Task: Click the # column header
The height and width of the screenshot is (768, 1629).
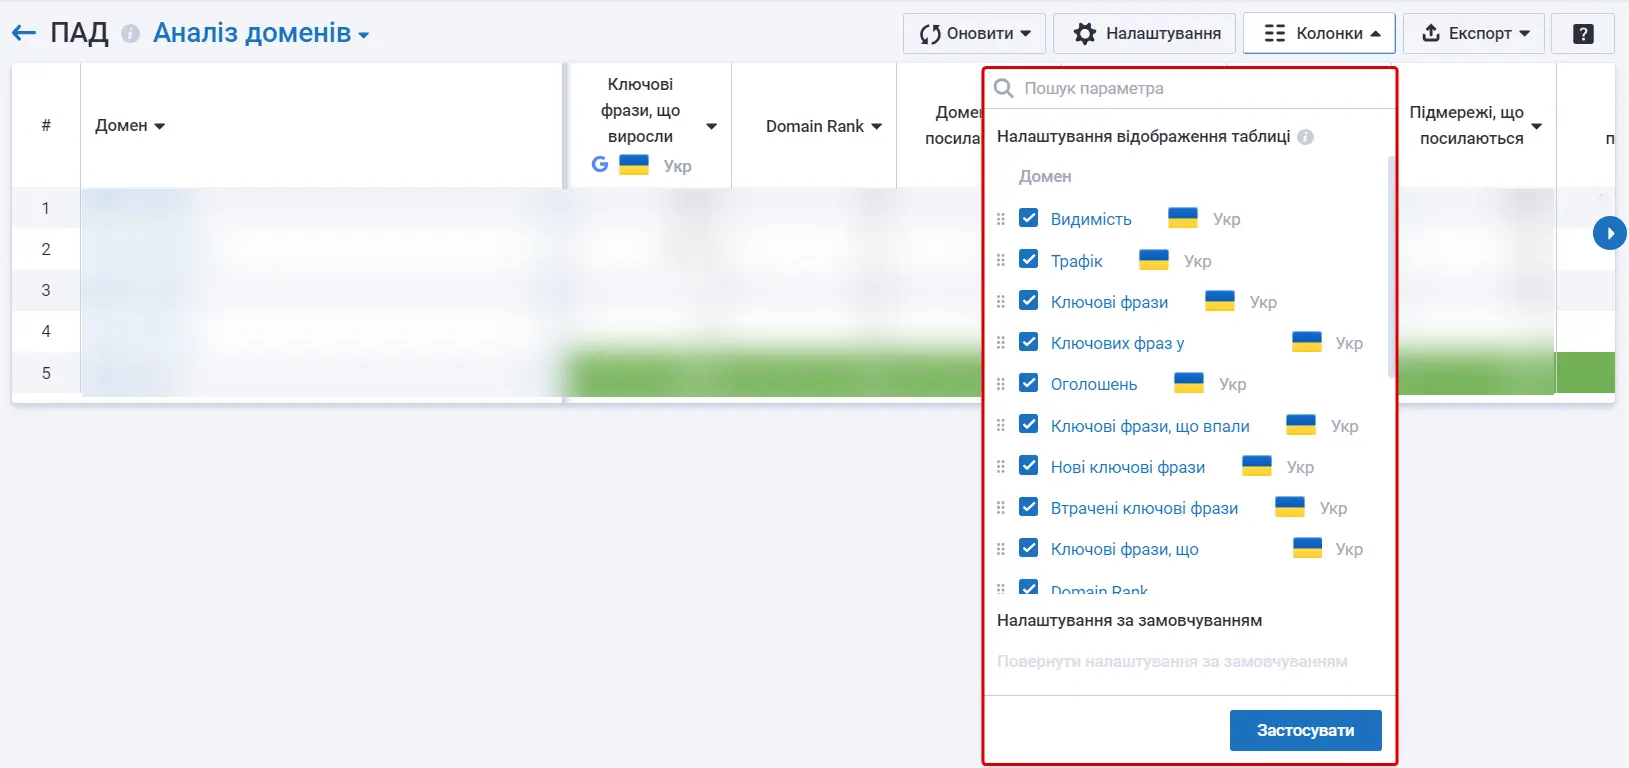Action: 46,126
